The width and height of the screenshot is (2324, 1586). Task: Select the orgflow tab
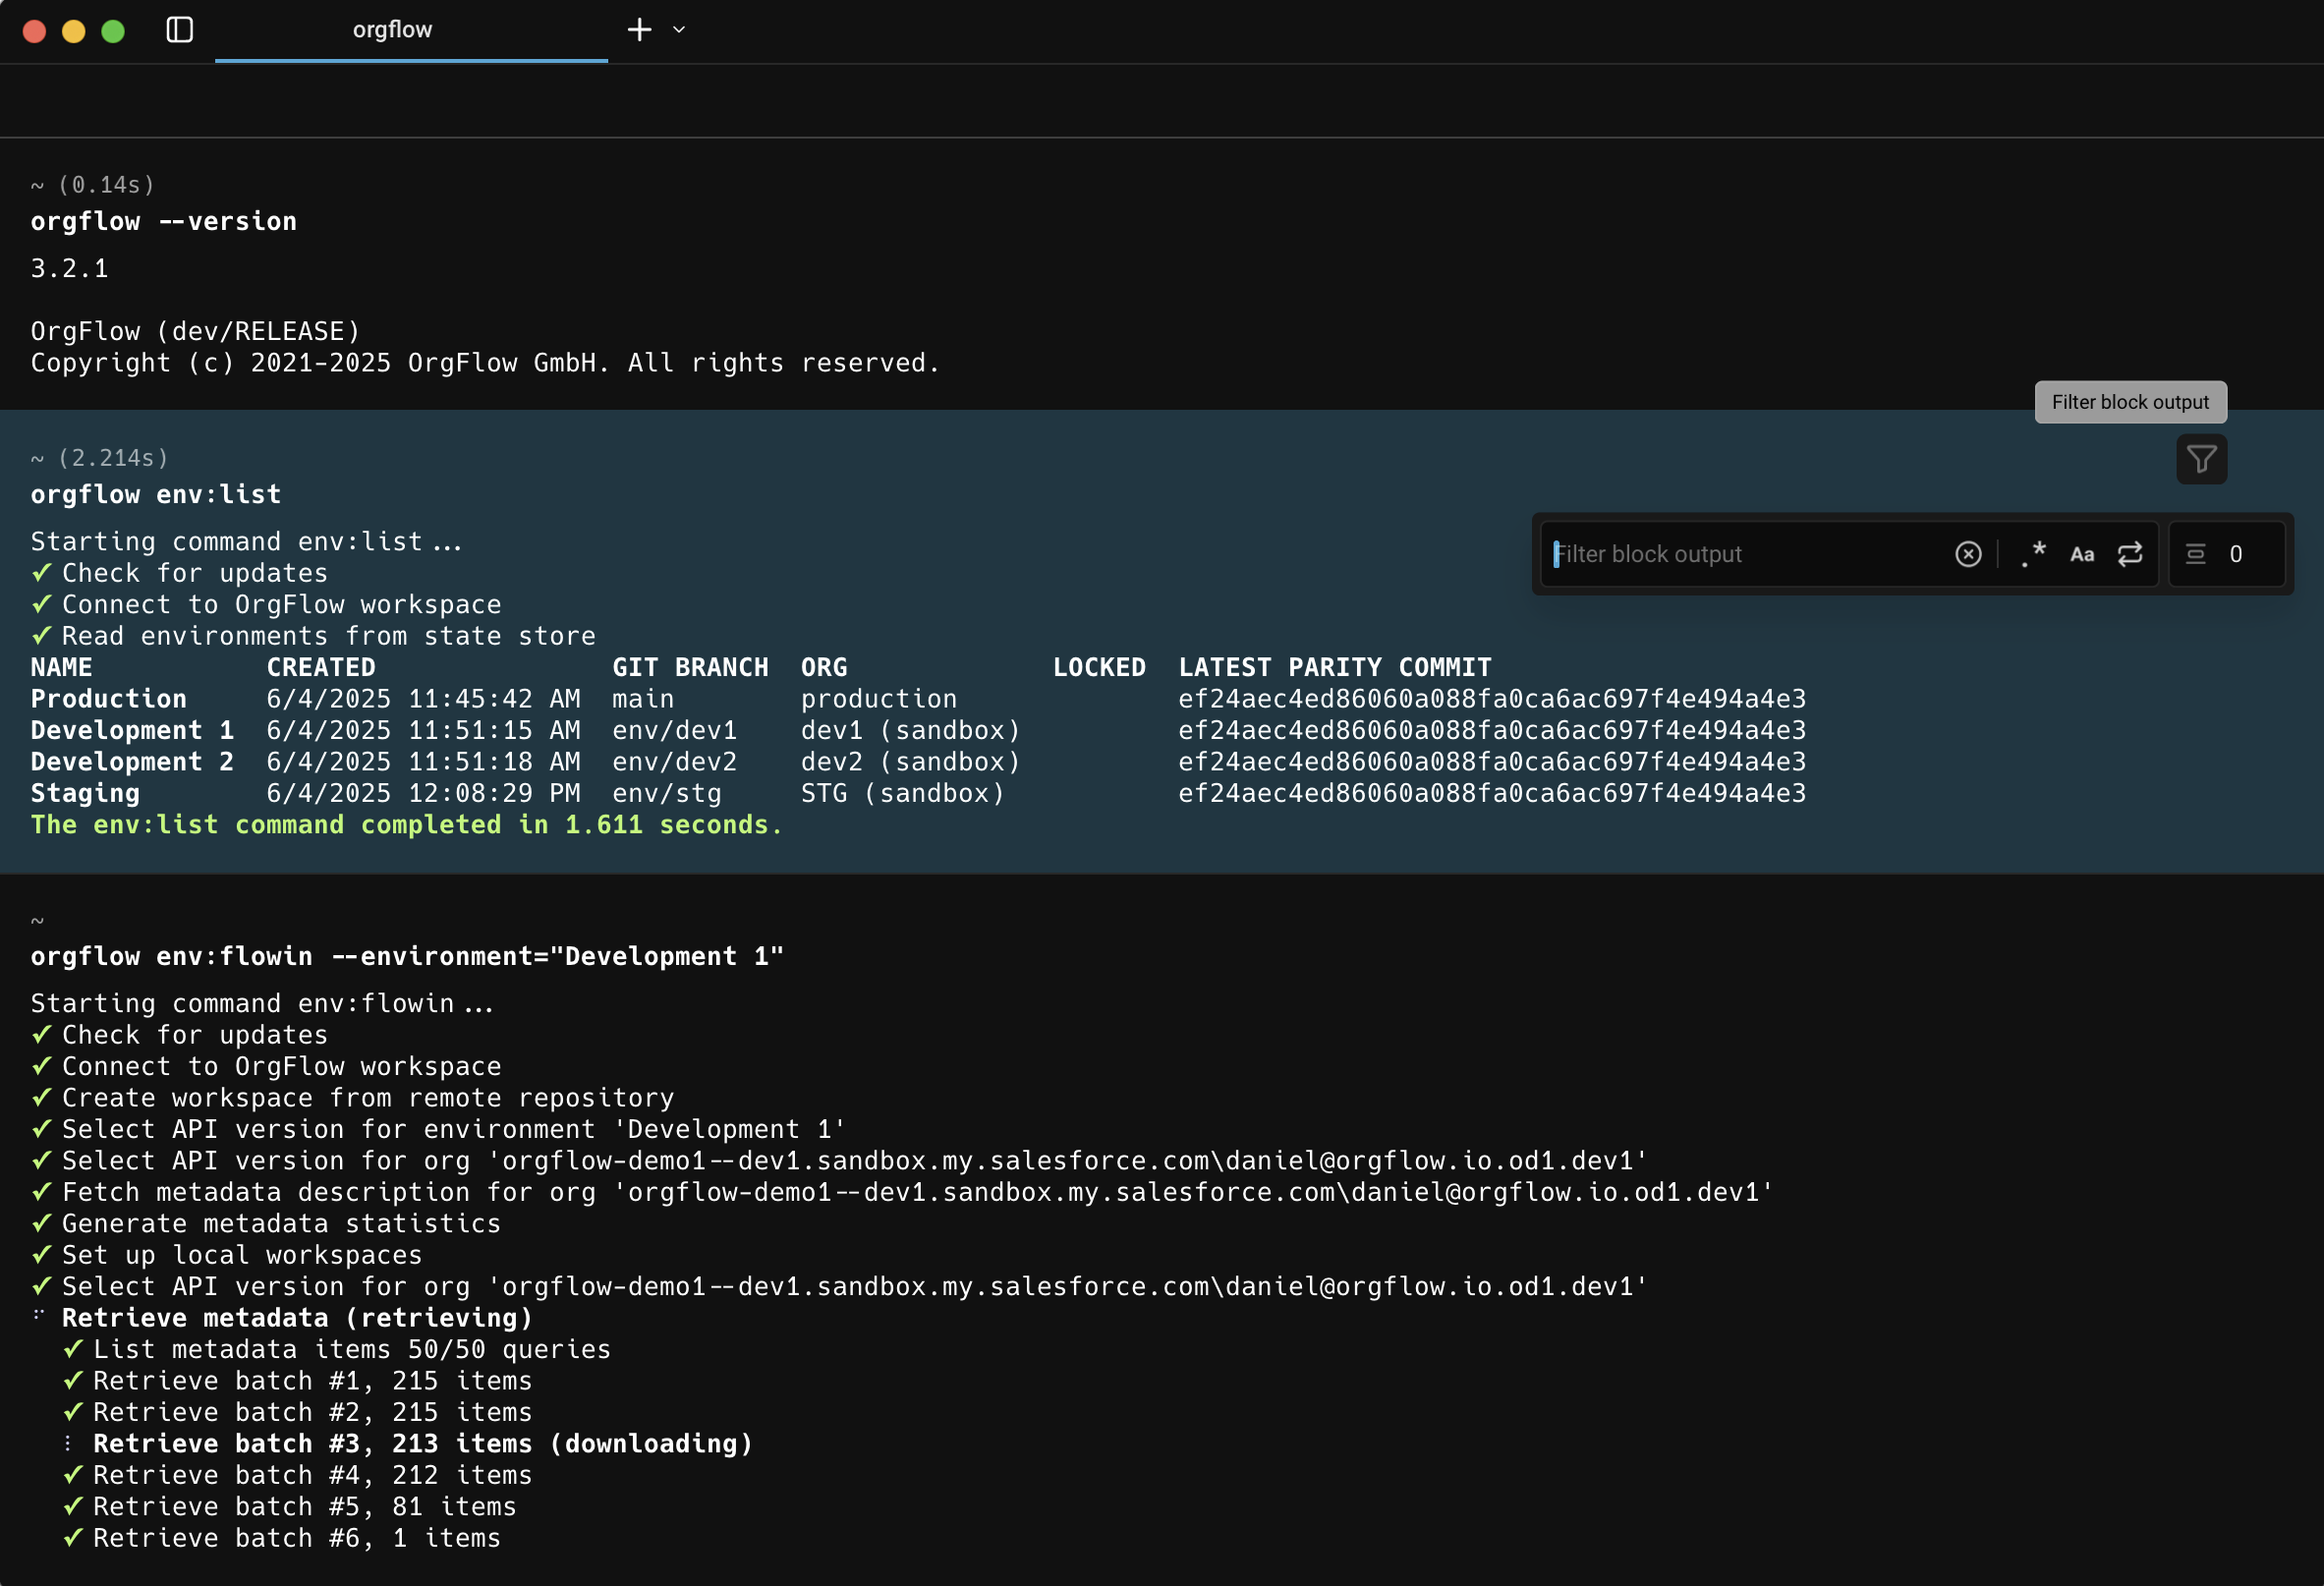pyautogui.click(x=392, y=30)
